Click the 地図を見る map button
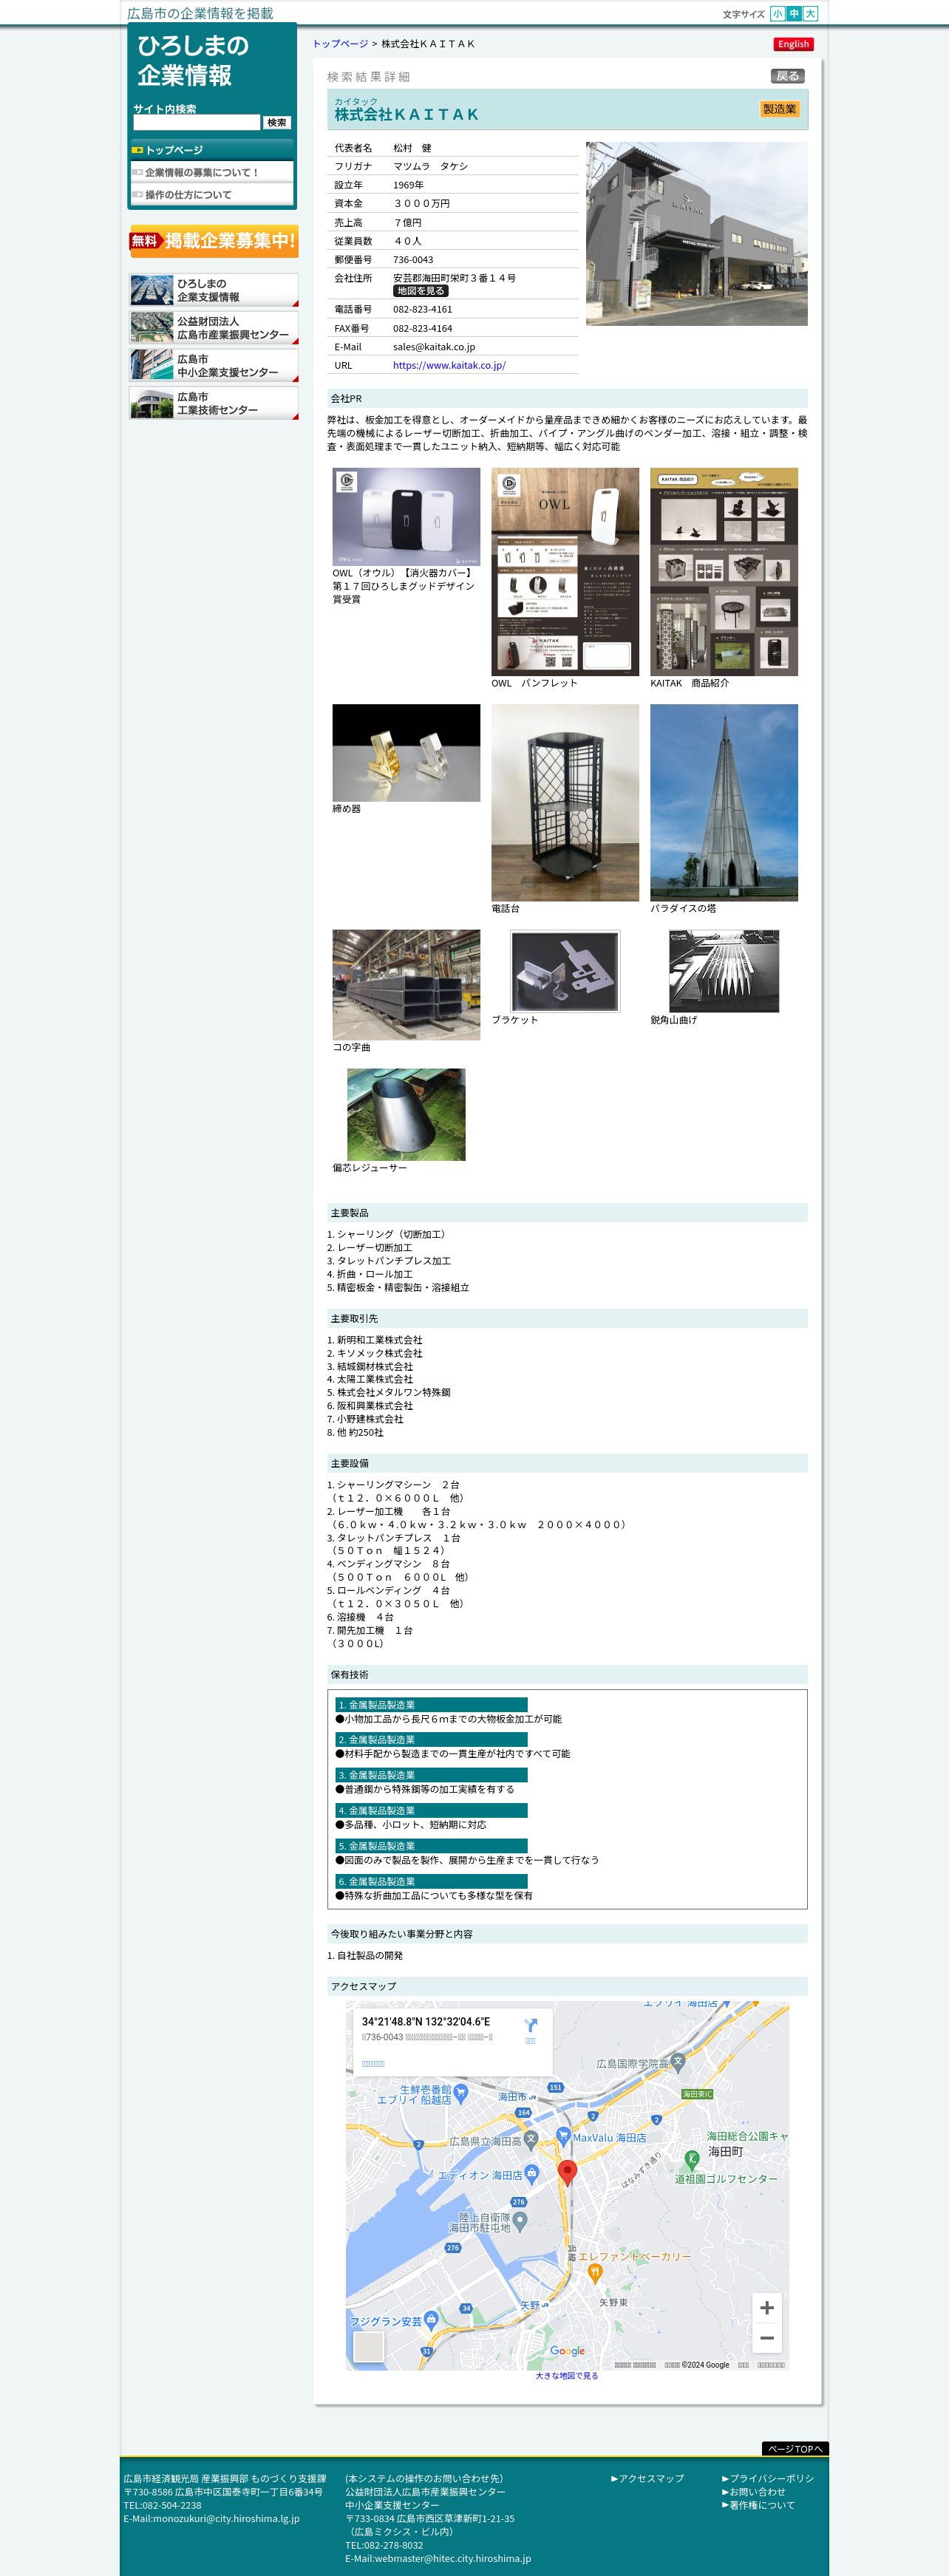The height and width of the screenshot is (2576, 949). (x=420, y=291)
